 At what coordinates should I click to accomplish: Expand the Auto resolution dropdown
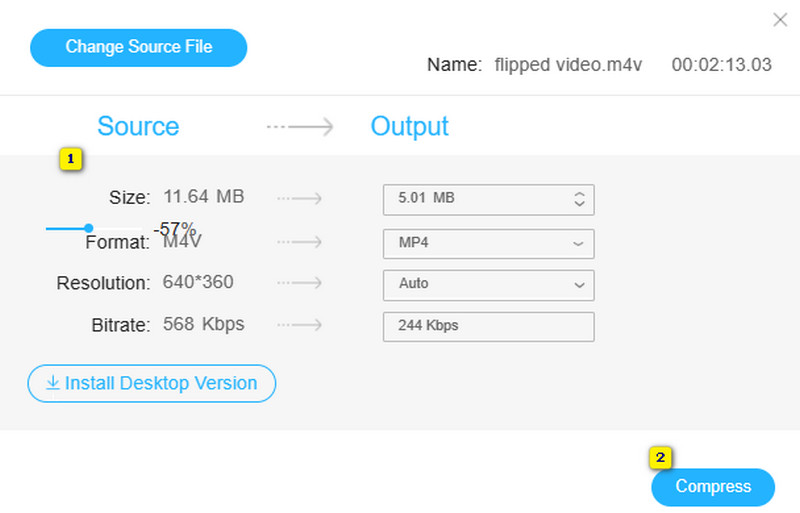pos(488,284)
